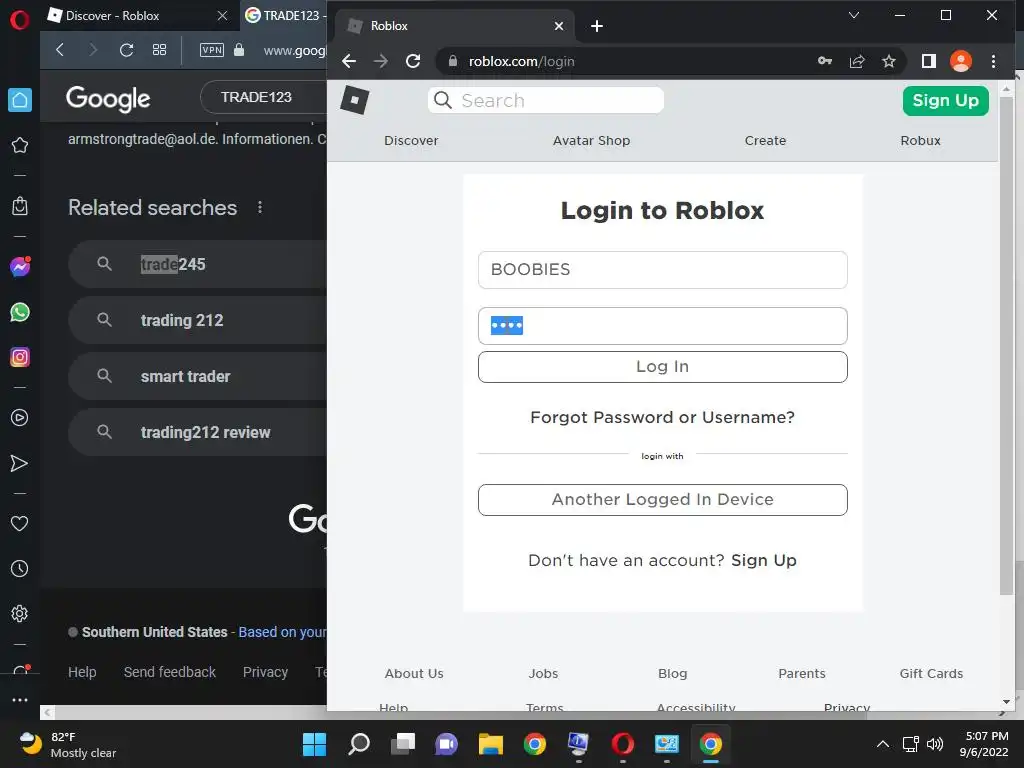Toggle the Opera VPN badge
The image size is (1024, 768).
(x=212, y=50)
